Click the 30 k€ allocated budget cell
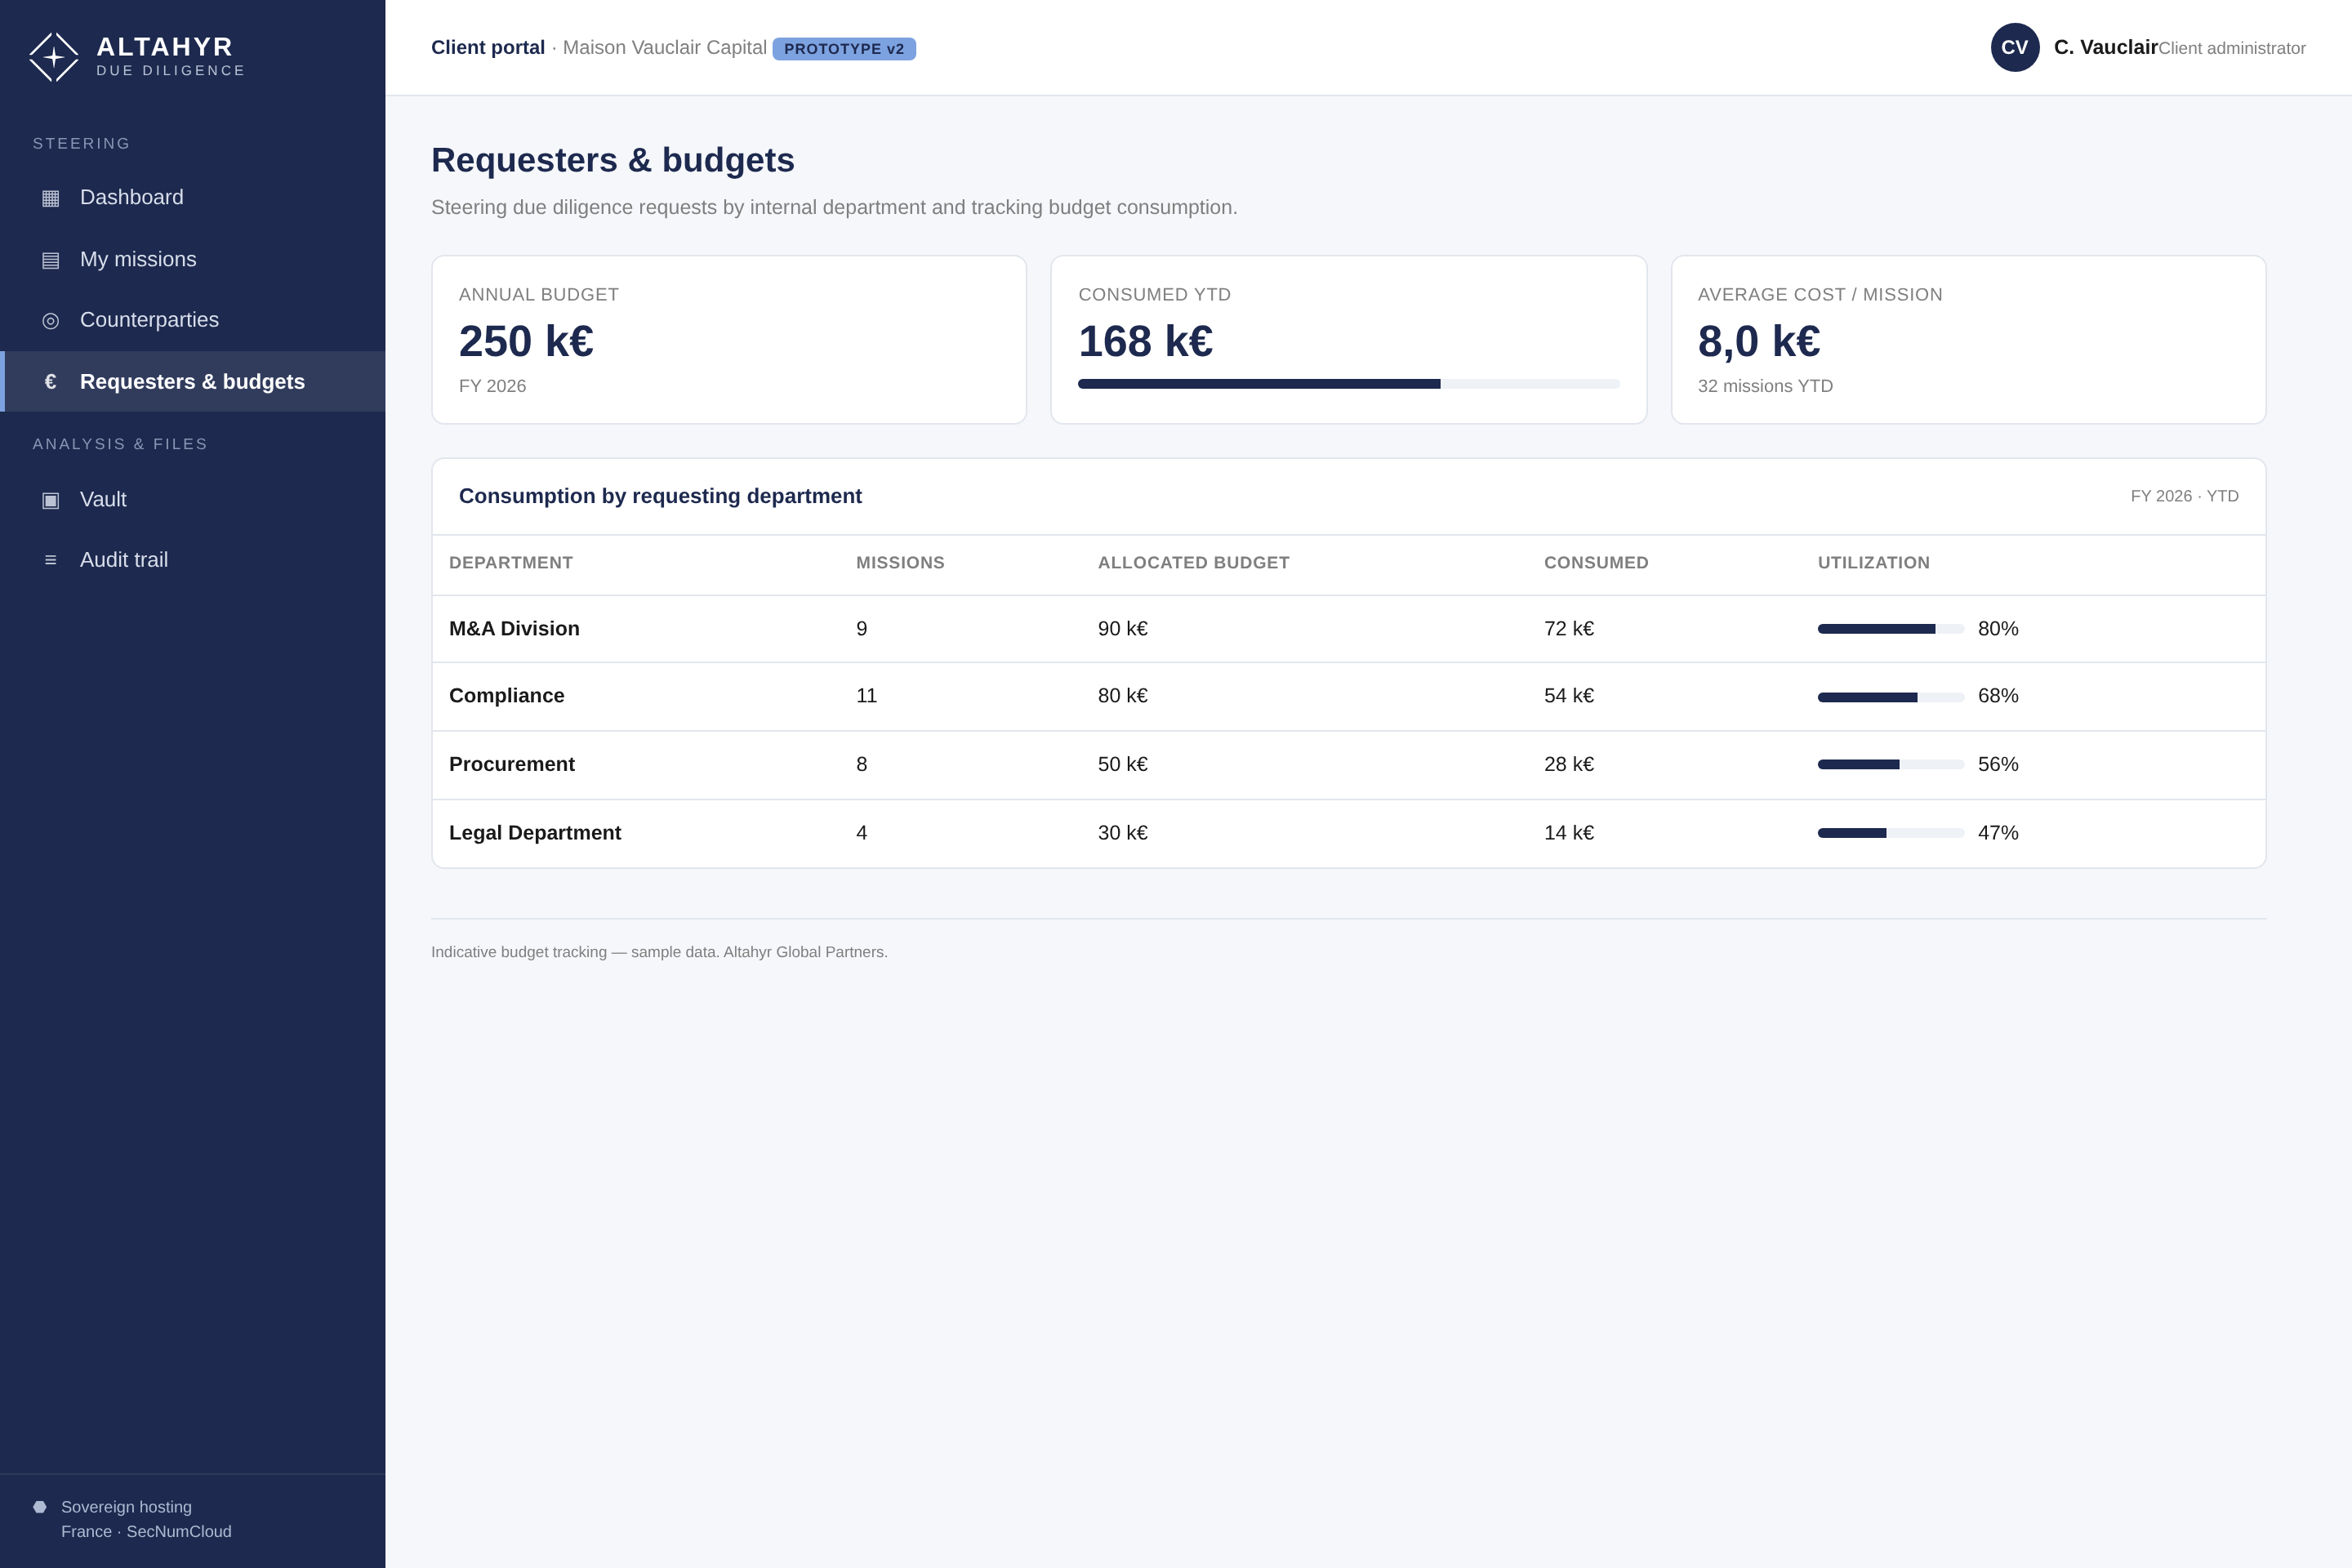 (x=1123, y=833)
